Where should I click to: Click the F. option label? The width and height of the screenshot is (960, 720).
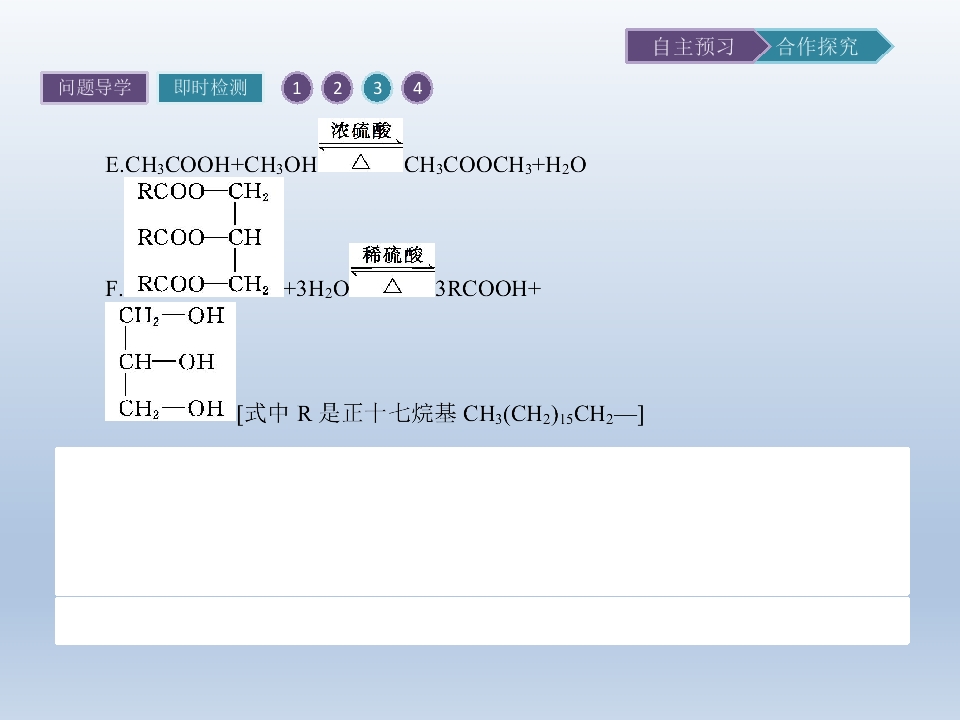coord(113,288)
